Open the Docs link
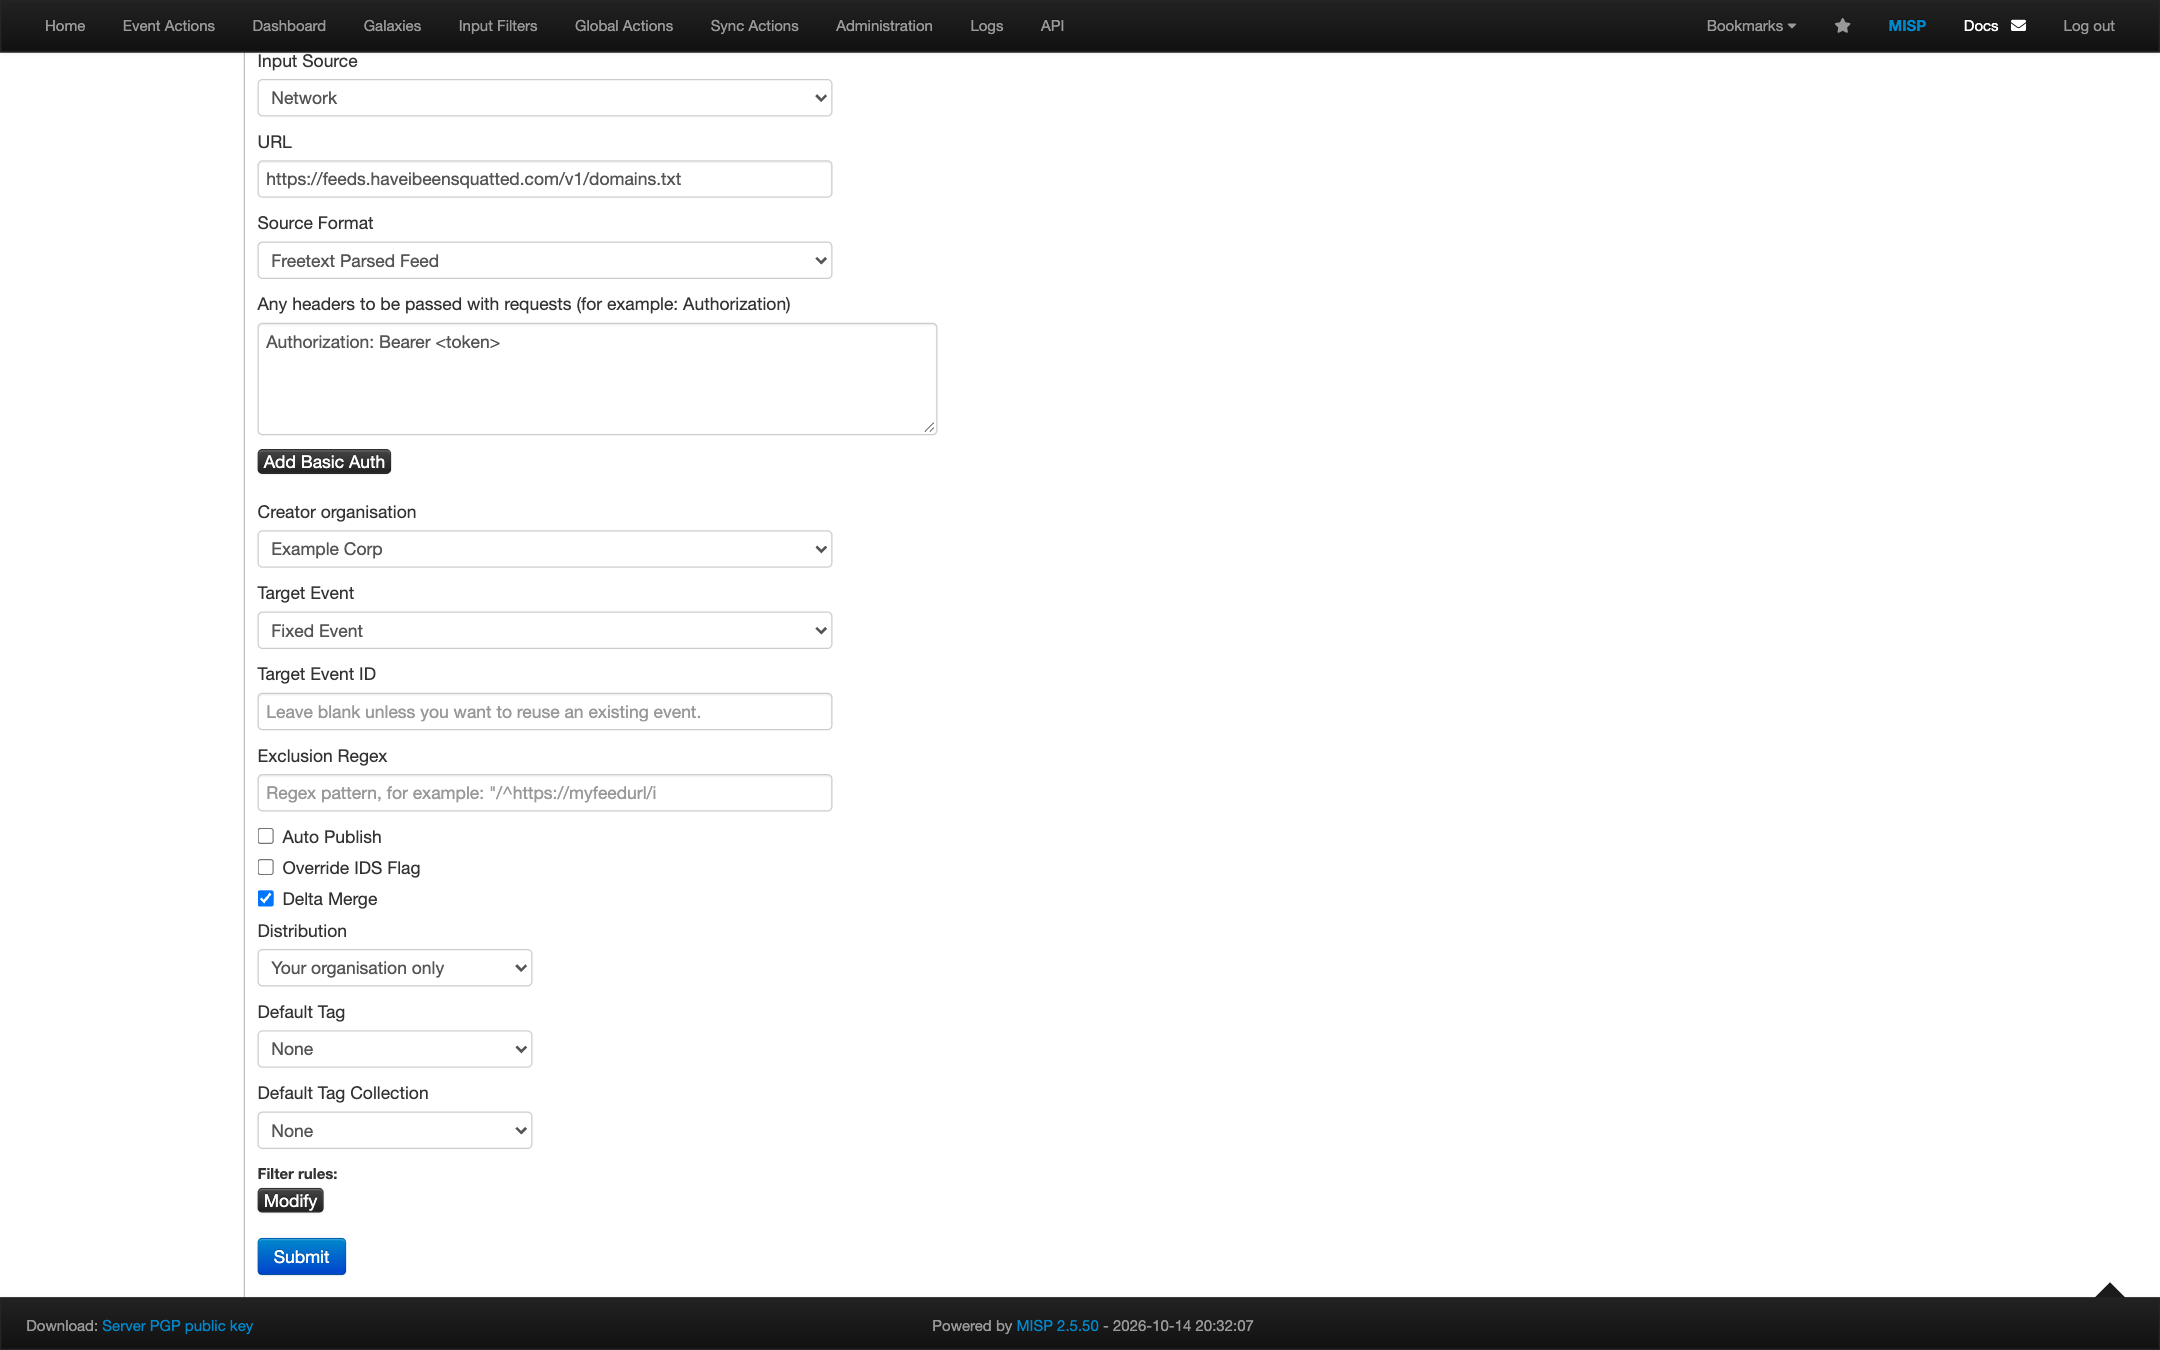2160x1350 pixels. 1980,26
